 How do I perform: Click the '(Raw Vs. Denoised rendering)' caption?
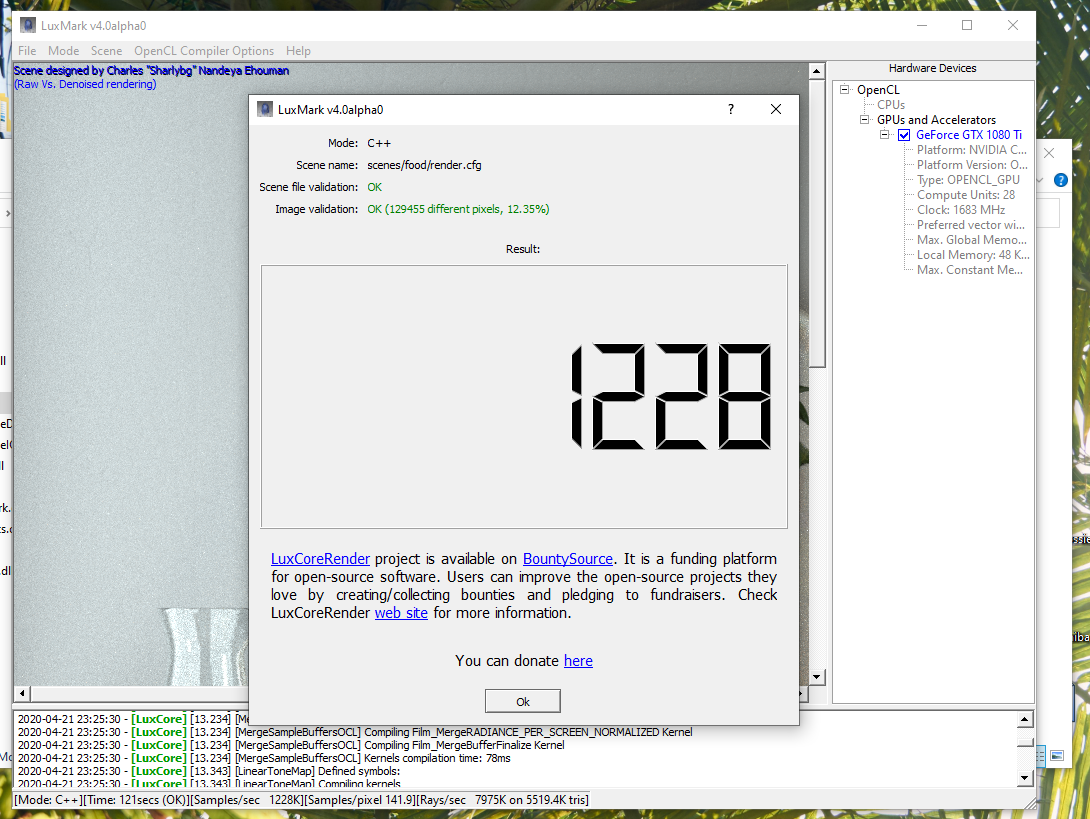tap(86, 84)
